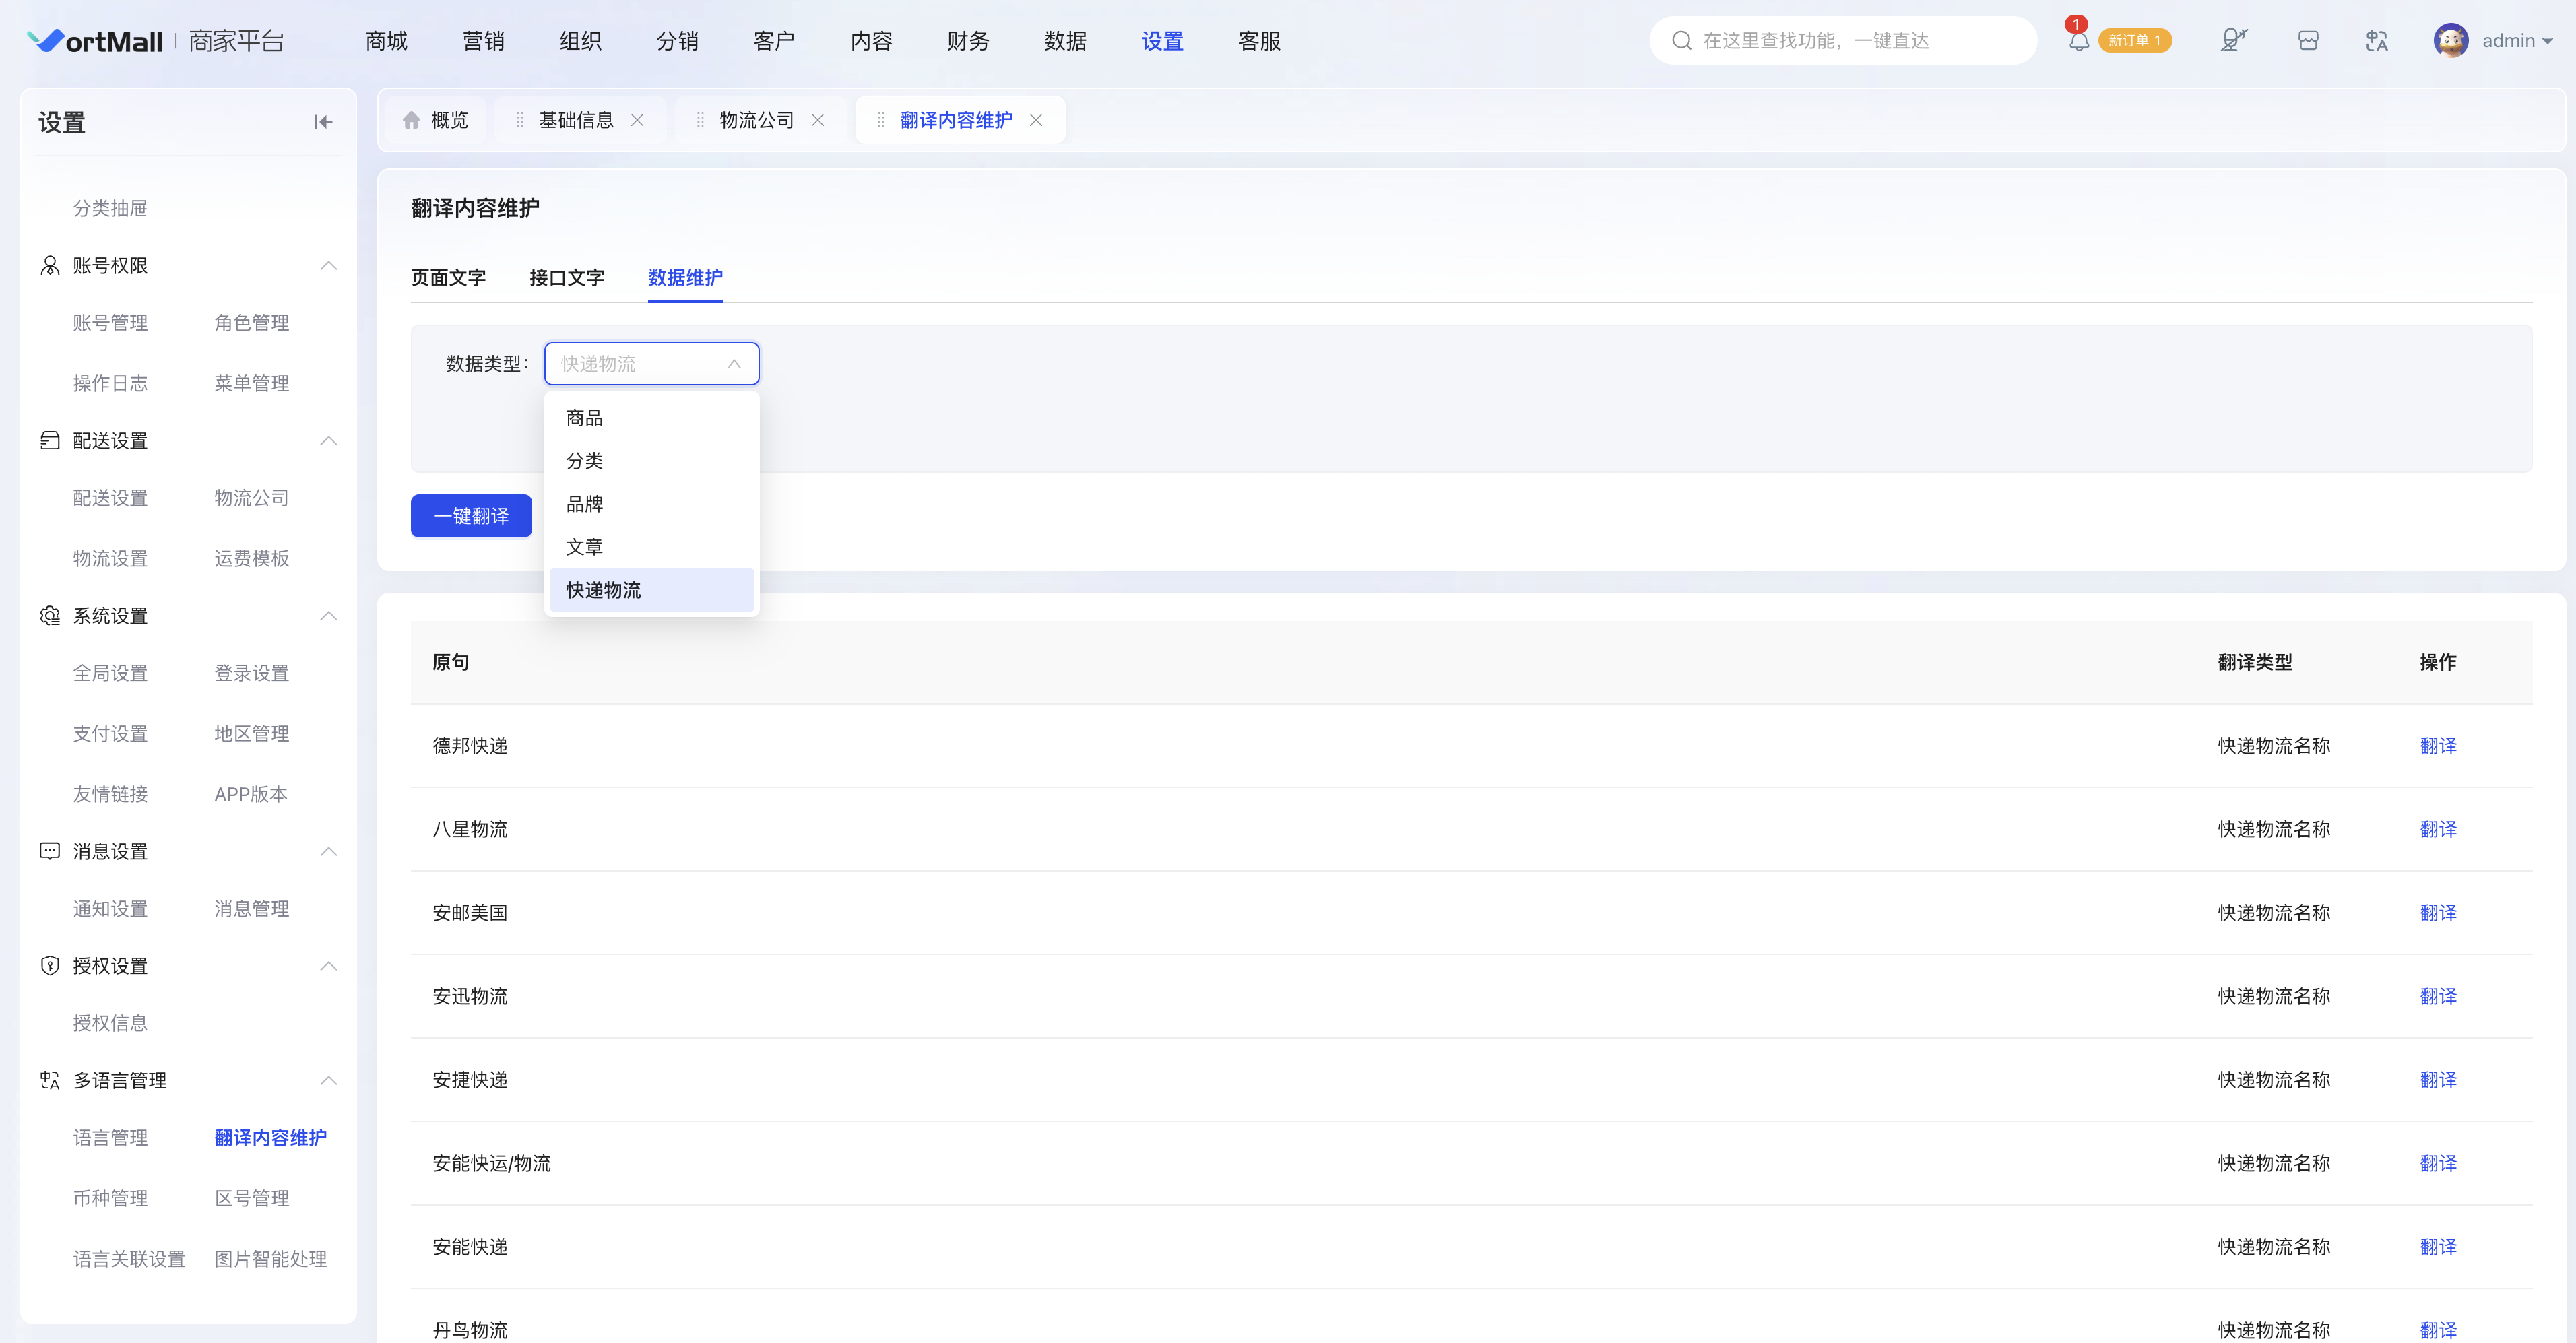Click the admin avatar image
2576x1343 pixels.
point(2450,41)
